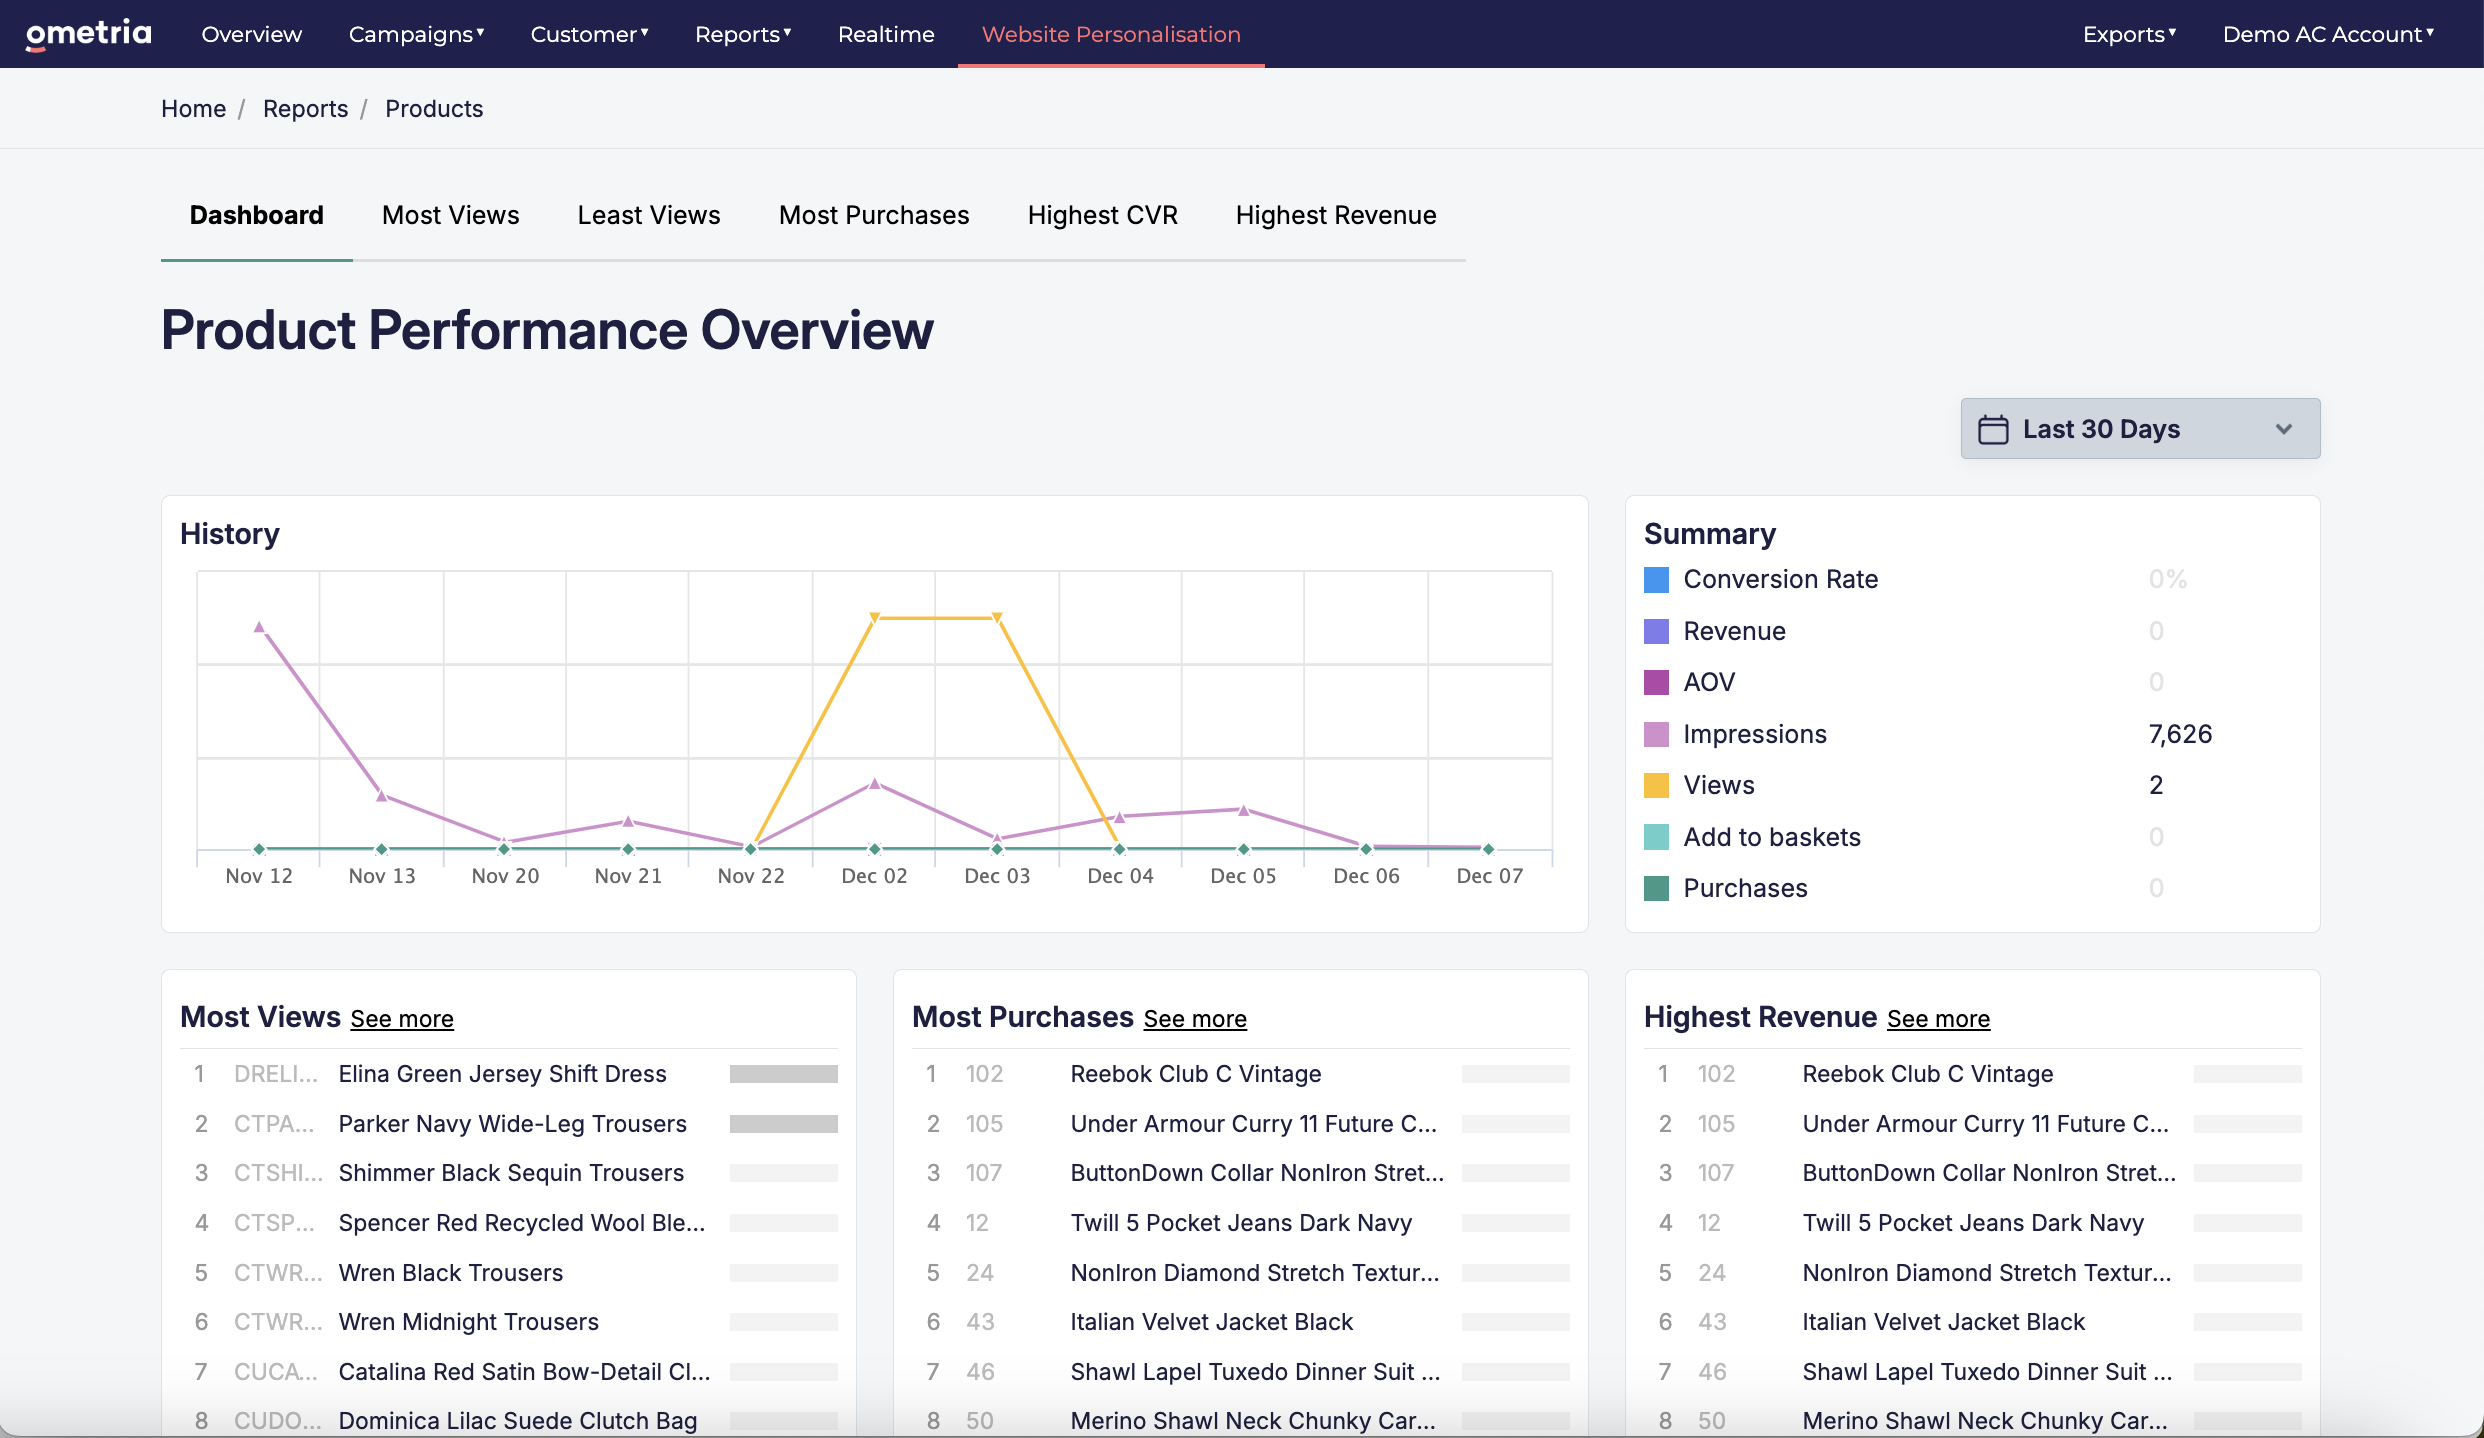The height and width of the screenshot is (1438, 2484).
Task: Switch to the Highest CVR tab
Action: [1102, 215]
